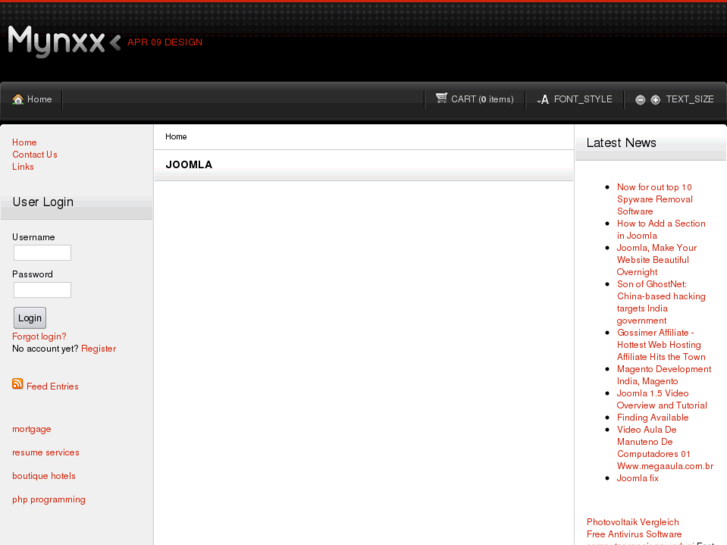Open Gossimer Affiliate news link
The width and height of the screenshot is (727, 545).
point(661,345)
